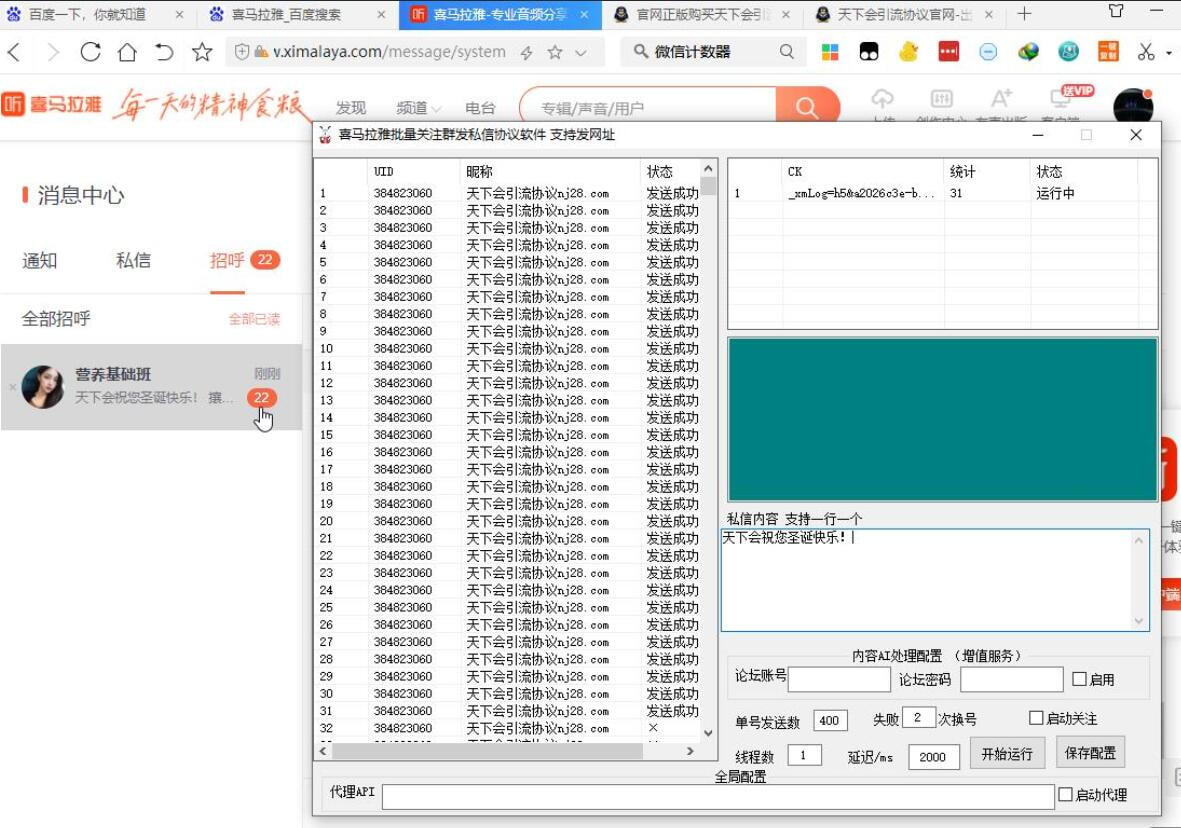Click the 单号发送数 field showing 400
The width and height of the screenshot is (1181, 828).
(x=830, y=720)
